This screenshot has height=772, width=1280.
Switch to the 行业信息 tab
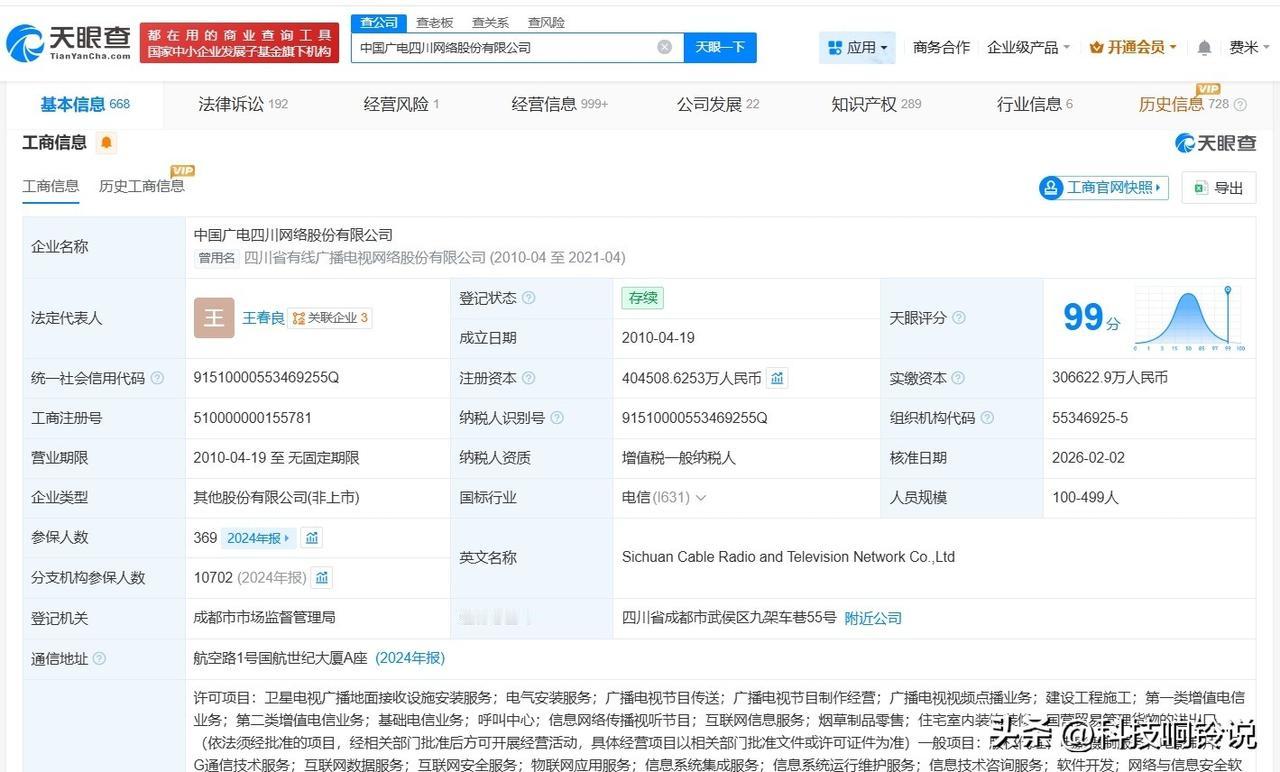[1035, 104]
